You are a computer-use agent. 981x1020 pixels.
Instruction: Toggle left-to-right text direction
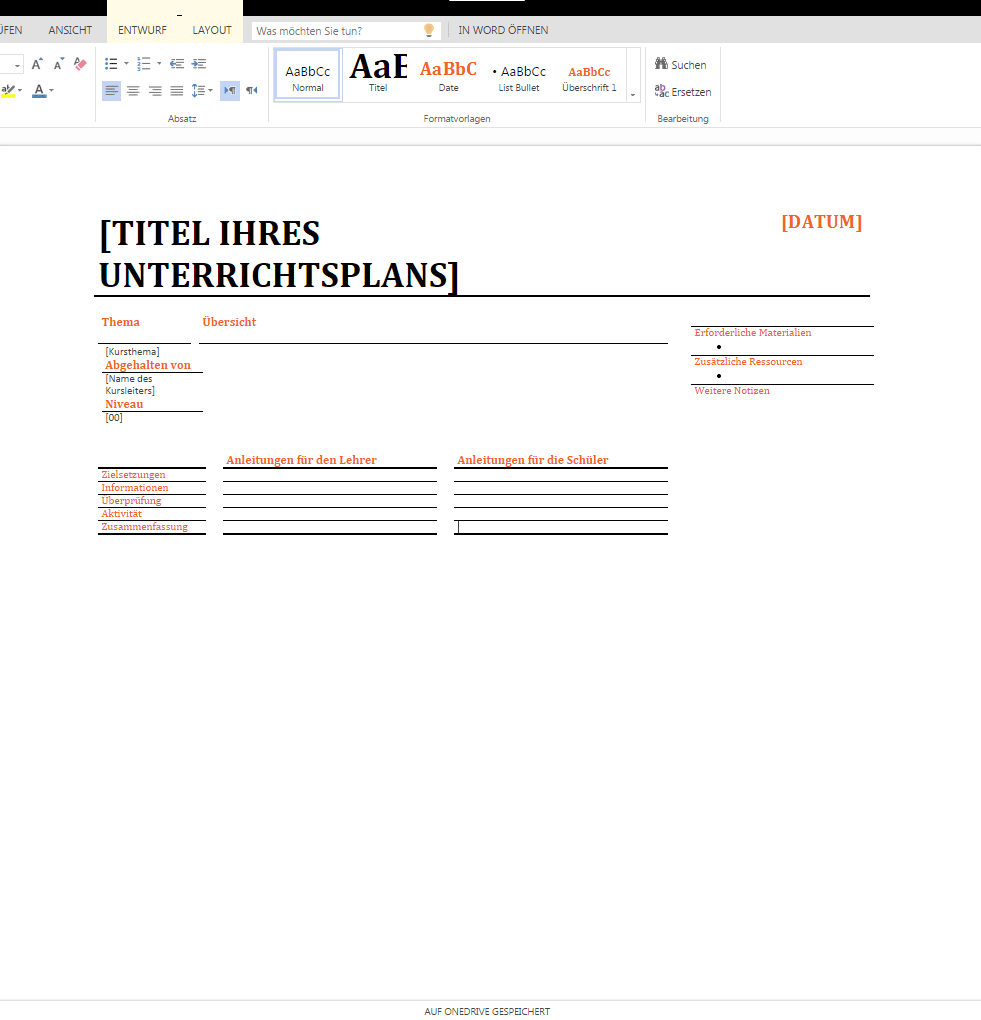(230, 90)
